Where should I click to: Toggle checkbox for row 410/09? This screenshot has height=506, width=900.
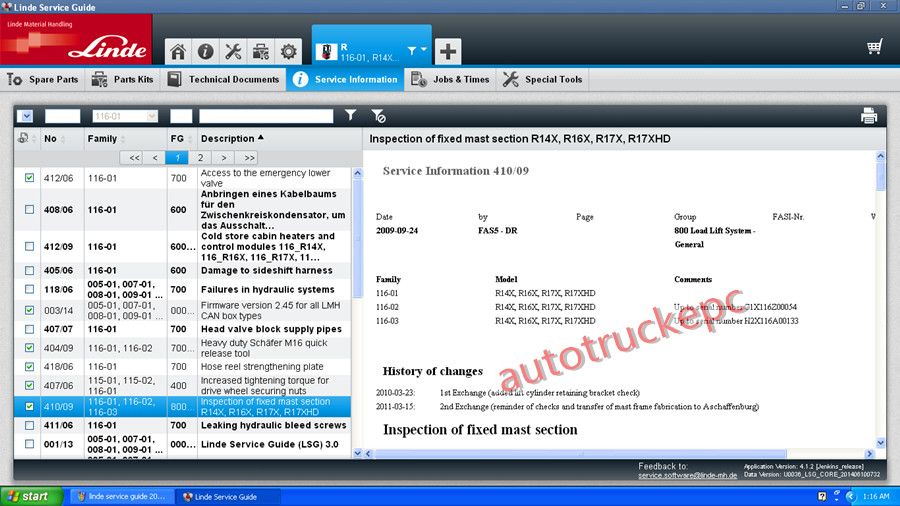coord(29,406)
